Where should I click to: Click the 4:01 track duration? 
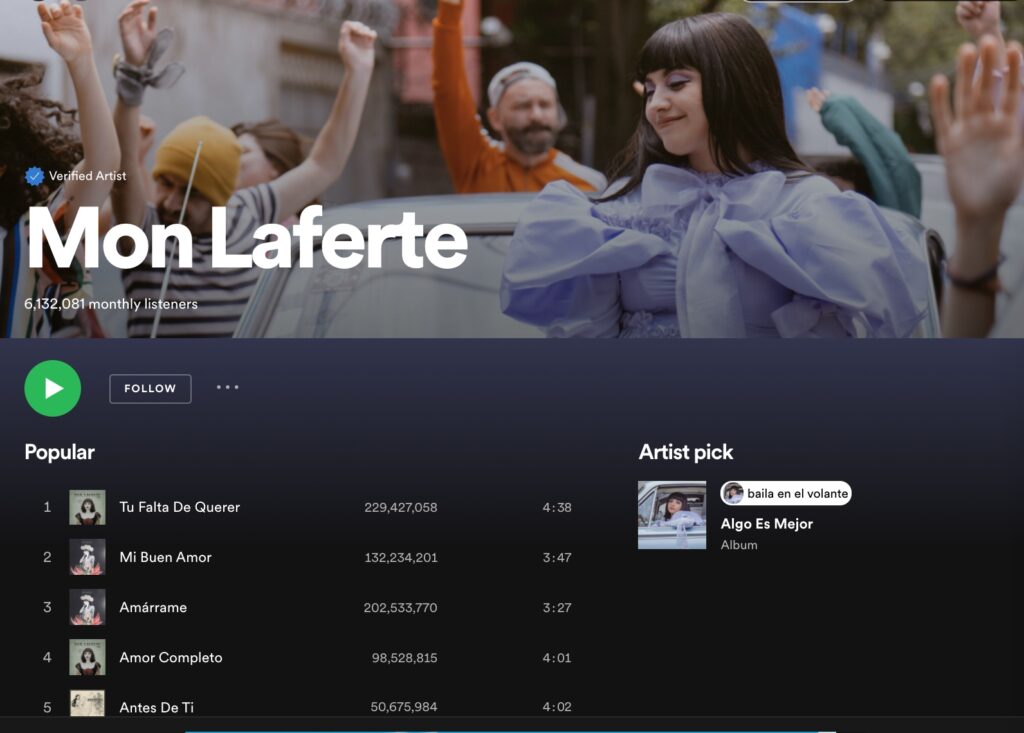pyautogui.click(x=557, y=658)
